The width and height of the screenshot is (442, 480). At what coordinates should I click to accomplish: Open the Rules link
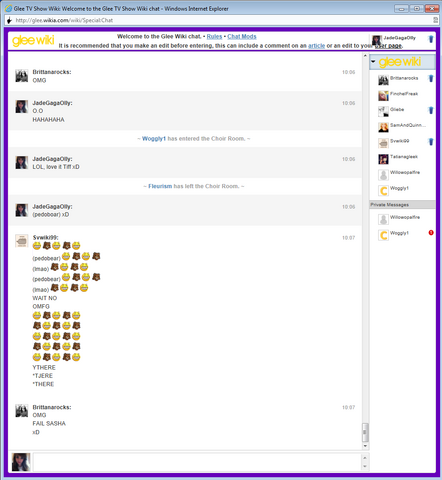point(214,37)
